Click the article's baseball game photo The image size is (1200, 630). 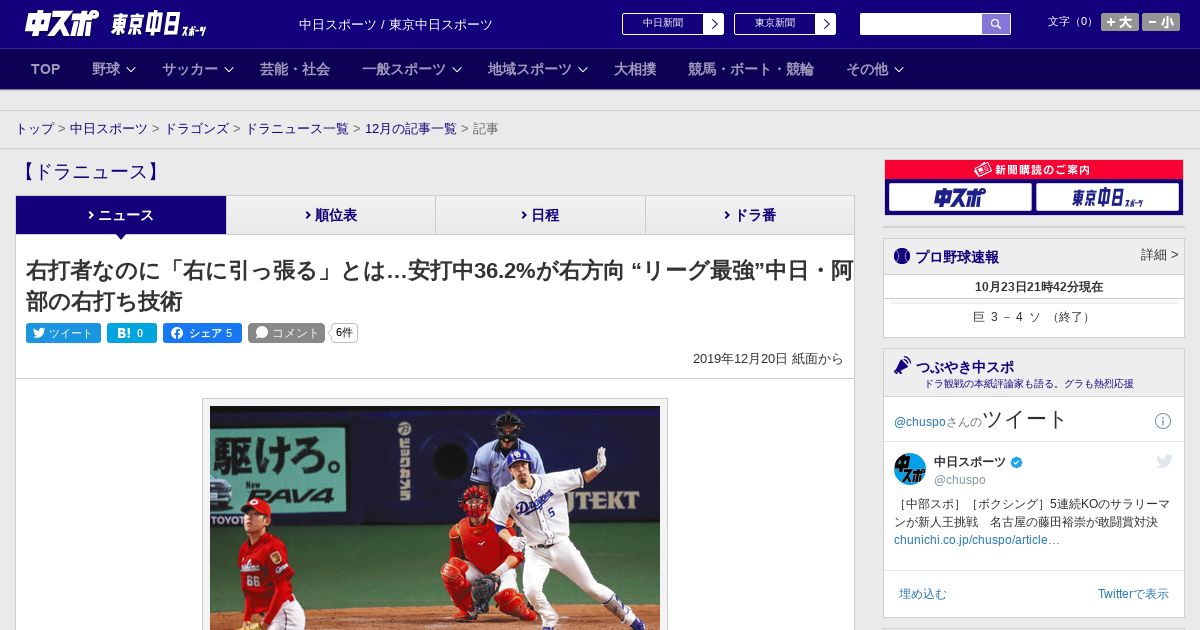pyautogui.click(x=435, y=517)
